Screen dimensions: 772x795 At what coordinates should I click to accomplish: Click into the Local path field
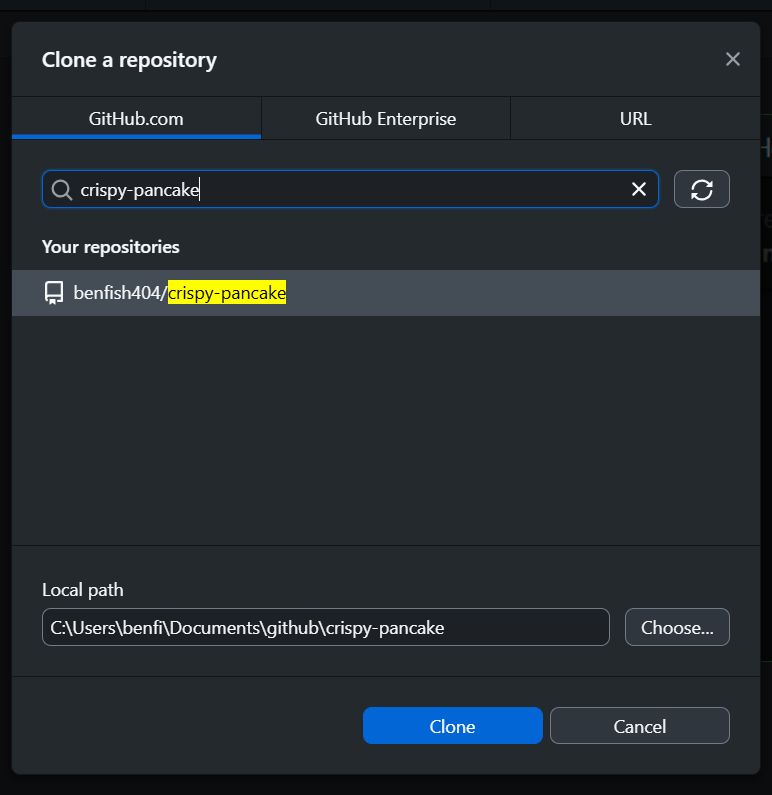point(326,627)
